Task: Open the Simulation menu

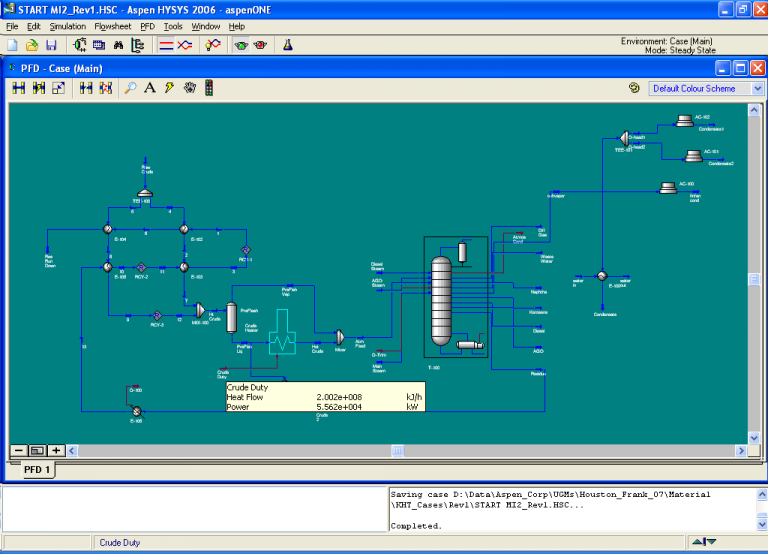Action: pos(67,26)
